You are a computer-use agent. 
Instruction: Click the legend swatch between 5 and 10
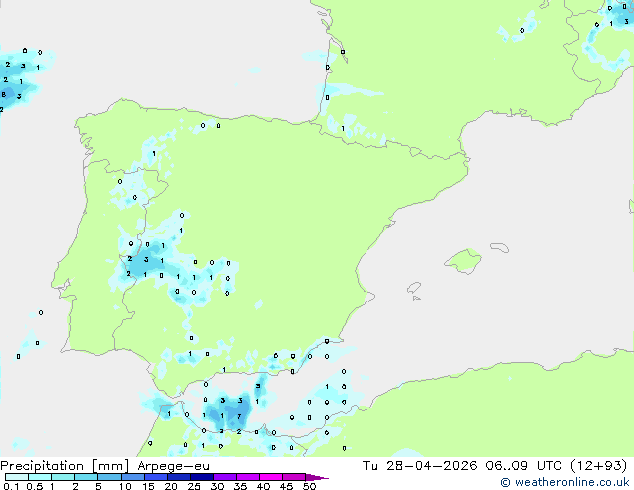[109, 477]
